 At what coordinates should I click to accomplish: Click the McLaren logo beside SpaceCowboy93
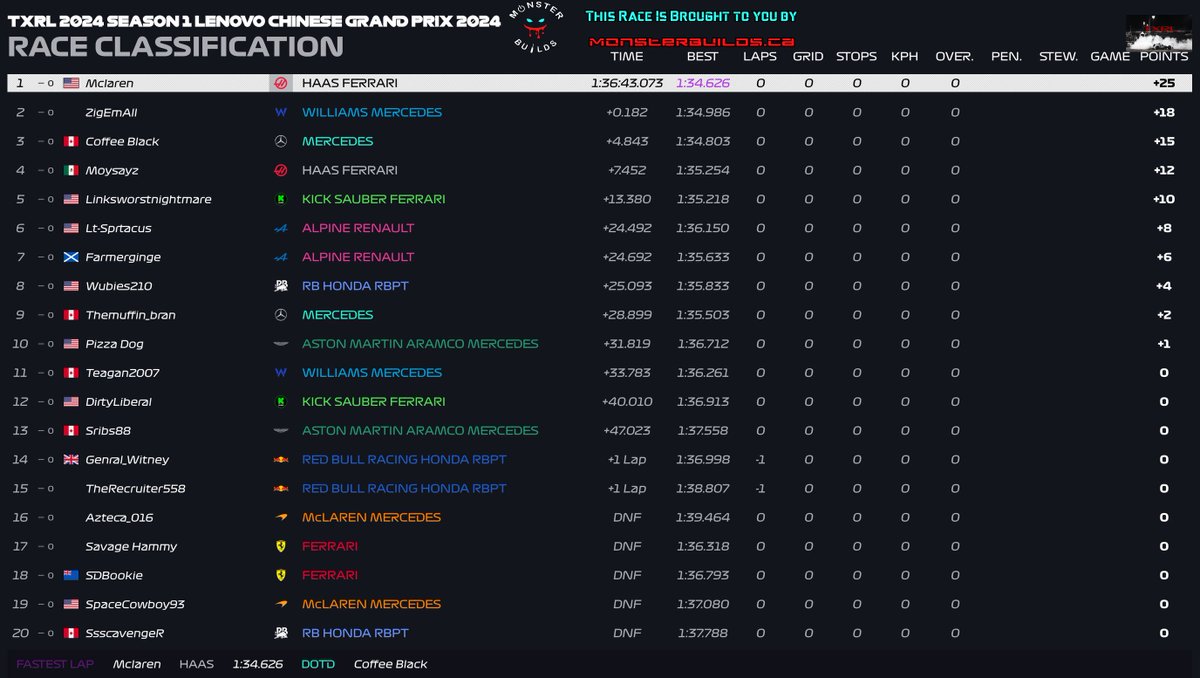click(x=281, y=605)
